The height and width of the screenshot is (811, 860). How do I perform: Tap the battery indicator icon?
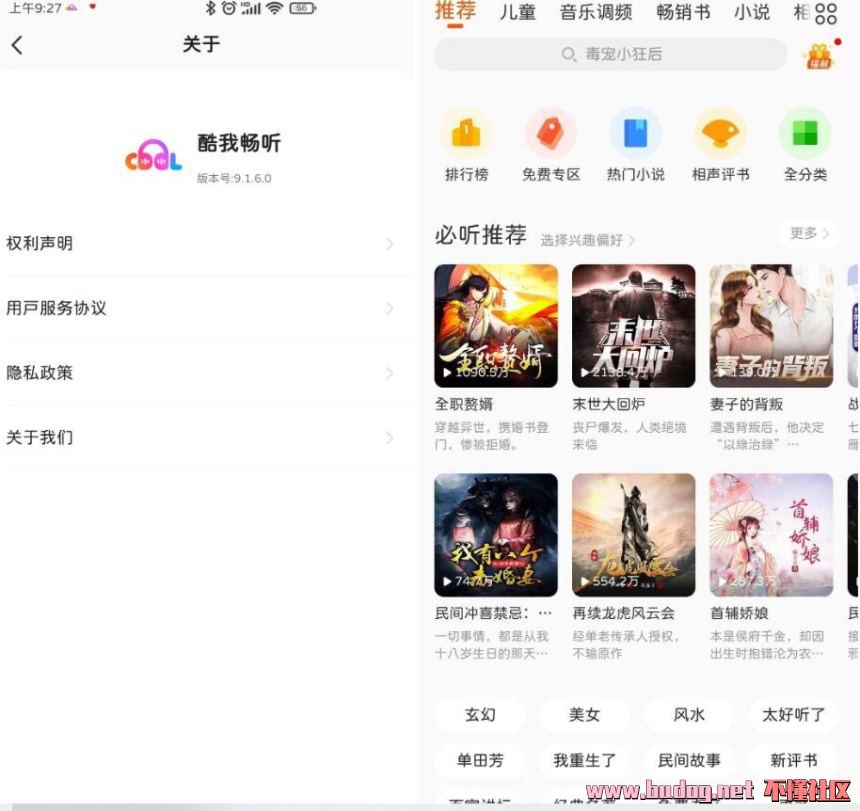(x=302, y=8)
